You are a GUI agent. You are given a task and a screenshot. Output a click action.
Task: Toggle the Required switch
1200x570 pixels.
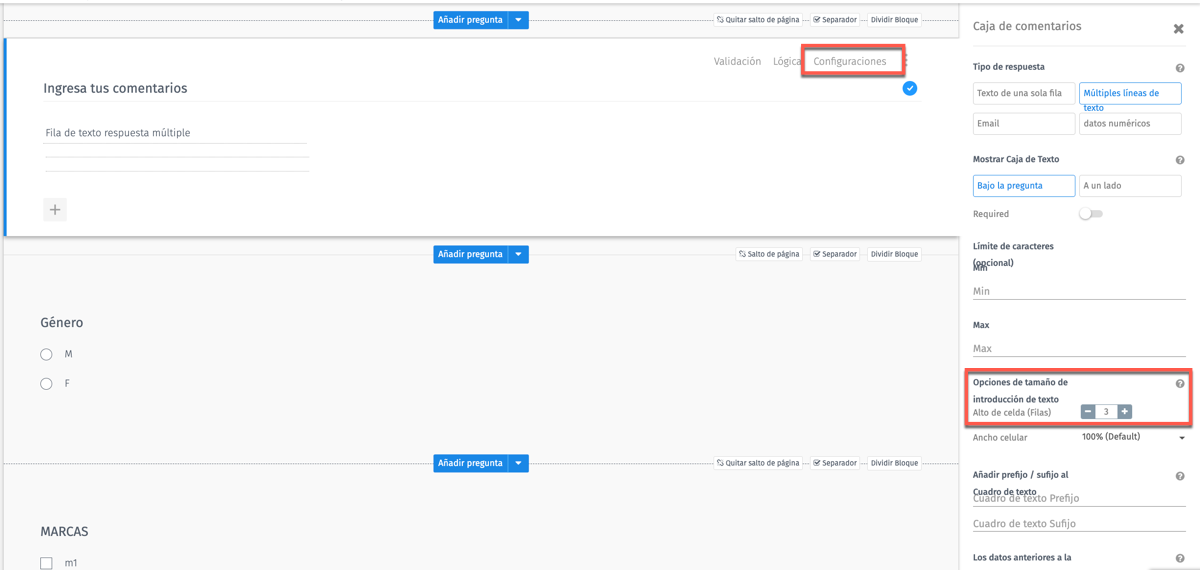point(1090,214)
